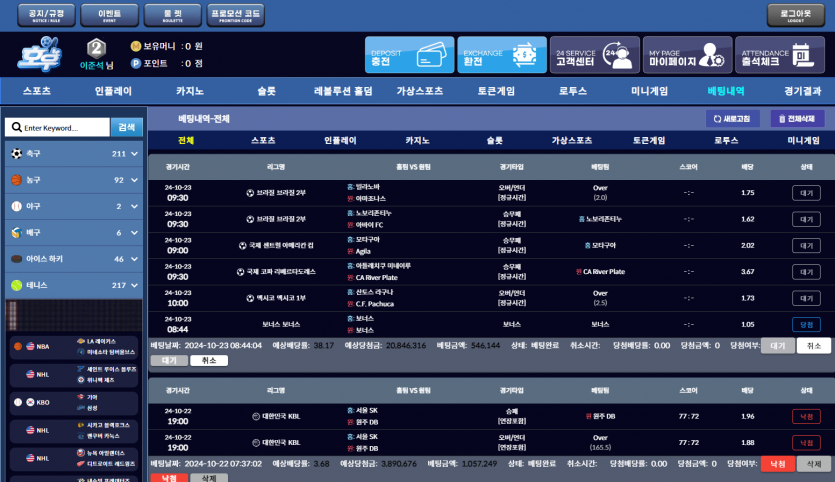Open the Deposit 충전 card icon
This screenshot has height=482, width=835.
tap(431, 55)
